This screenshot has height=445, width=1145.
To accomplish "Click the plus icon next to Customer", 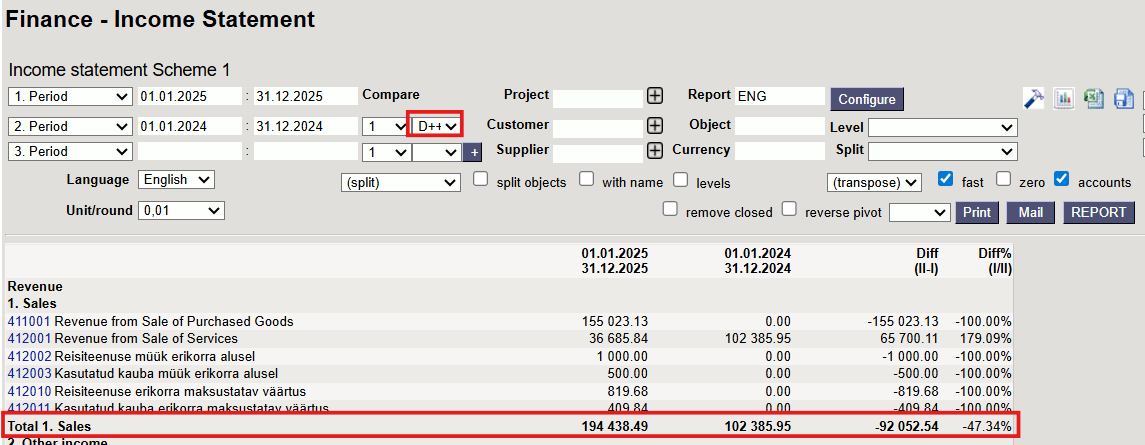I will (655, 126).
